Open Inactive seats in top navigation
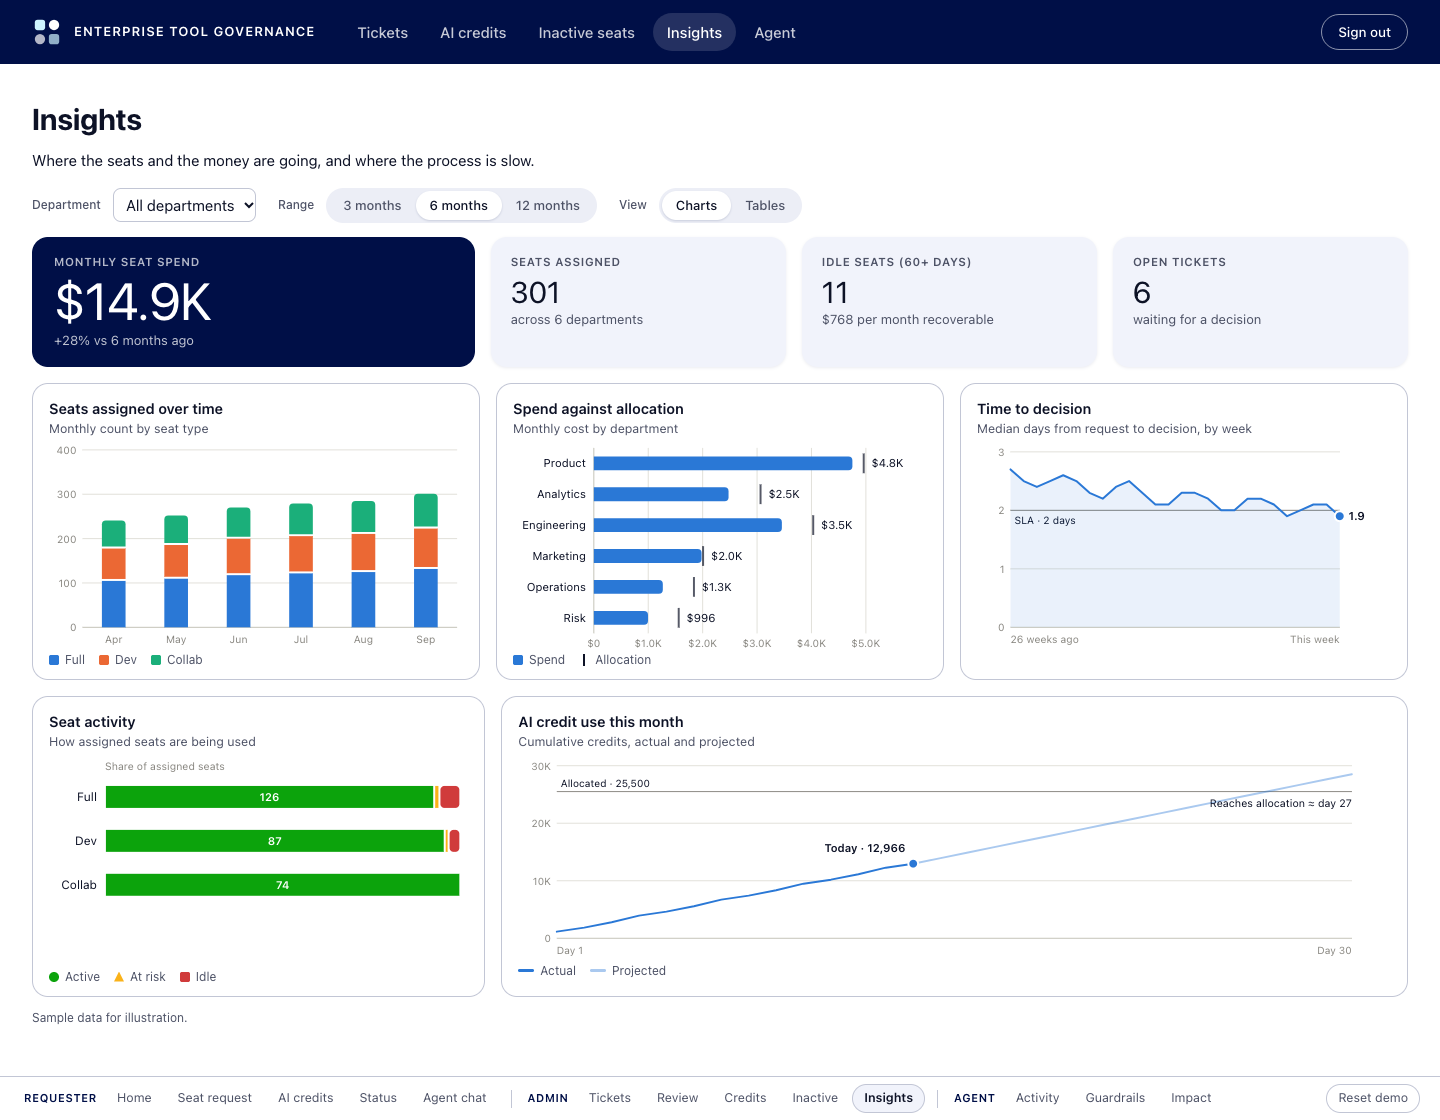1440x1120 pixels. (586, 33)
